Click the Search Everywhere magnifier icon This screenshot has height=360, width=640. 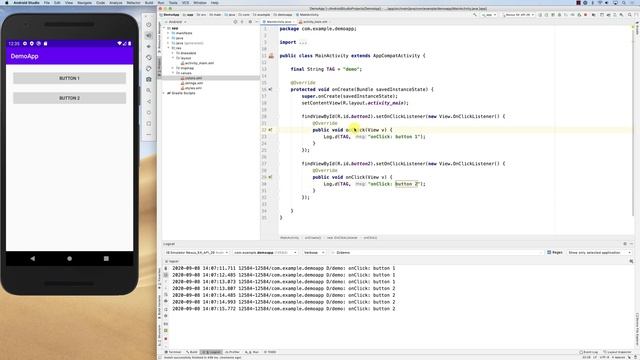coord(630,15)
